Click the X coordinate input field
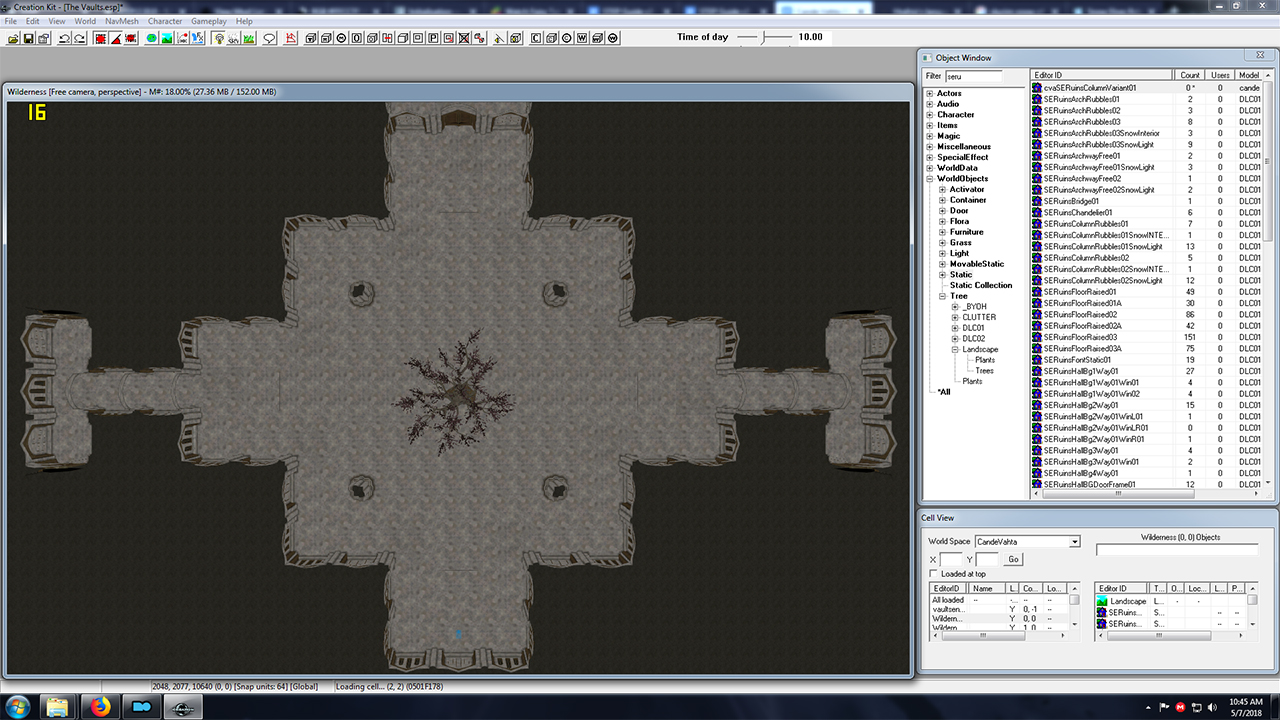This screenshot has width=1280, height=720. coord(951,560)
